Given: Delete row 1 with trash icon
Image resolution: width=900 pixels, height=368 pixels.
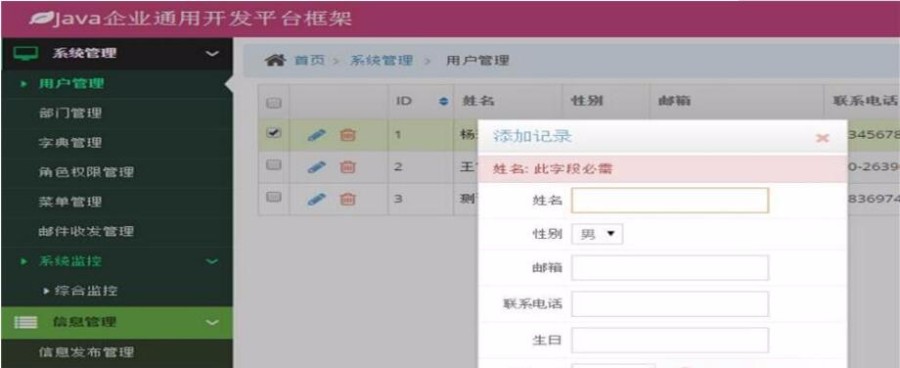Looking at the screenshot, I should click(x=348, y=135).
